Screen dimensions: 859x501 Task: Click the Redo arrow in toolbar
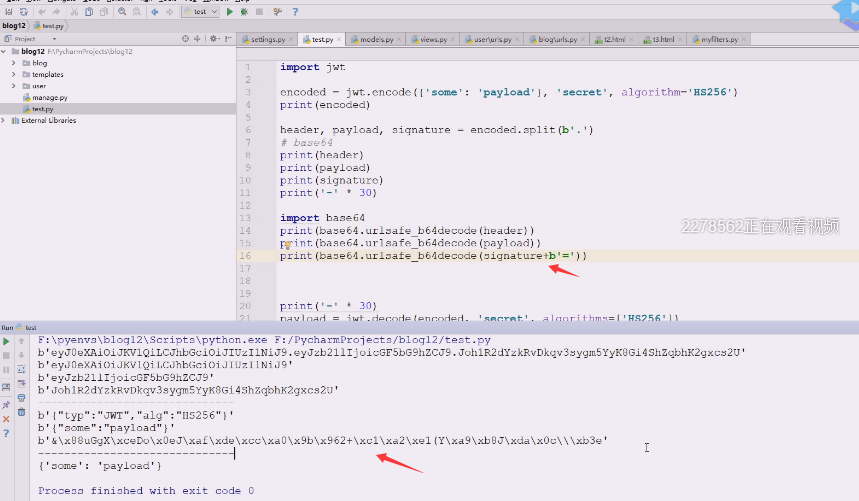[x=56, y=11]
